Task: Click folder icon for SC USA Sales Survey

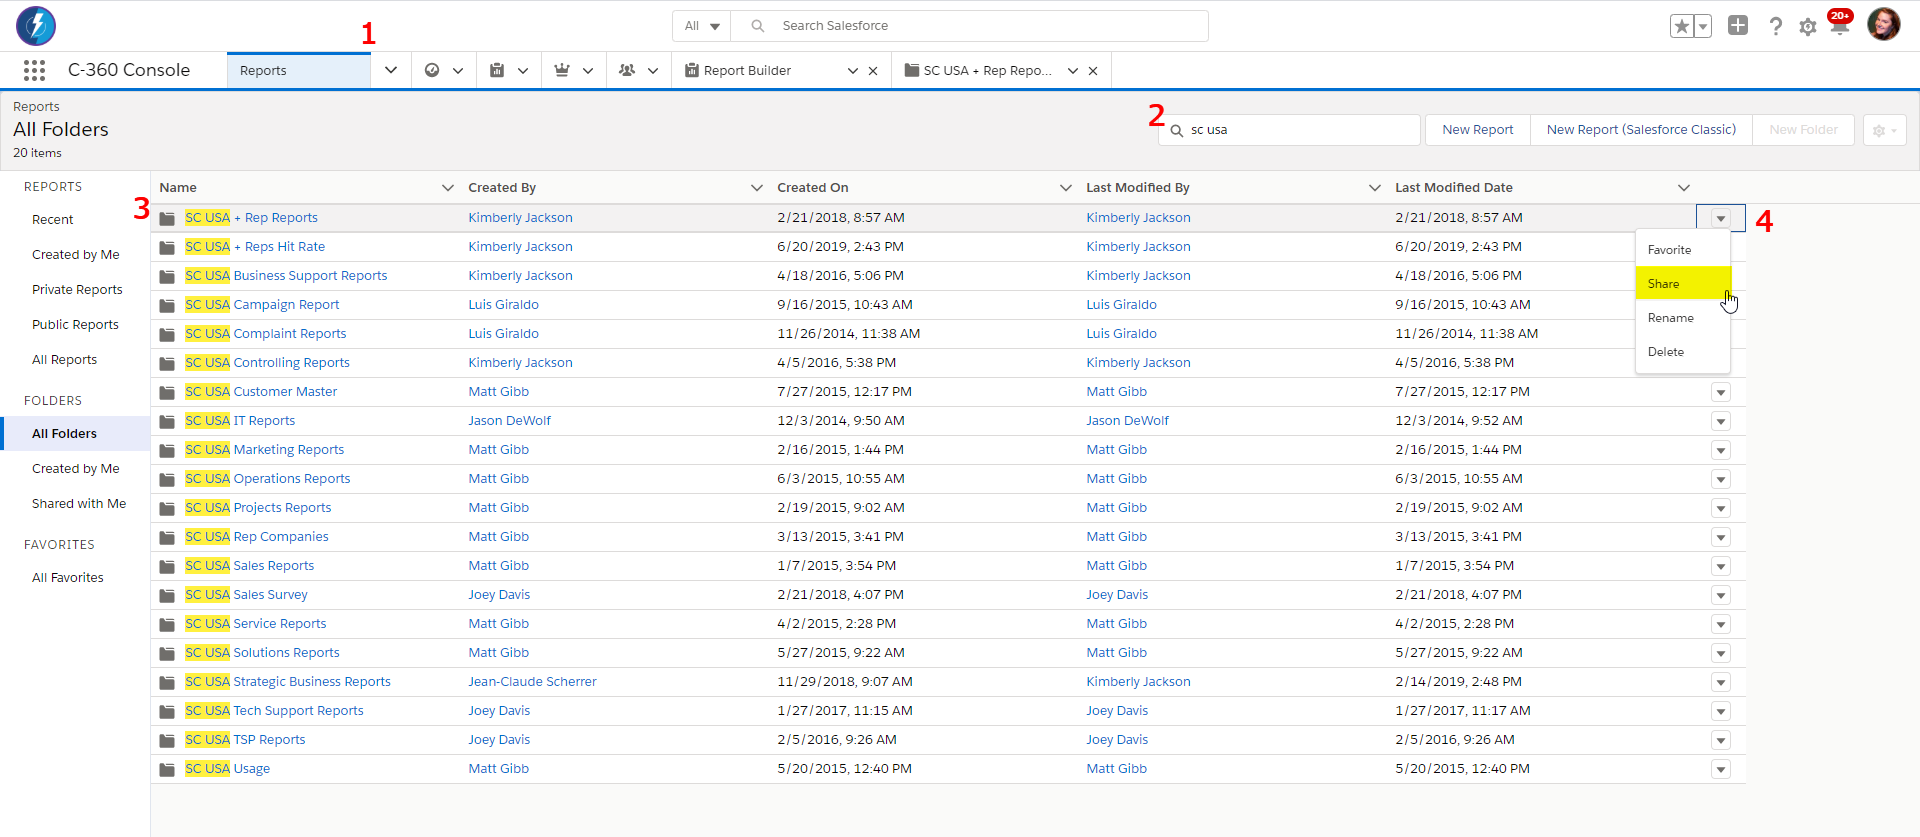Action: click(167, 595)
